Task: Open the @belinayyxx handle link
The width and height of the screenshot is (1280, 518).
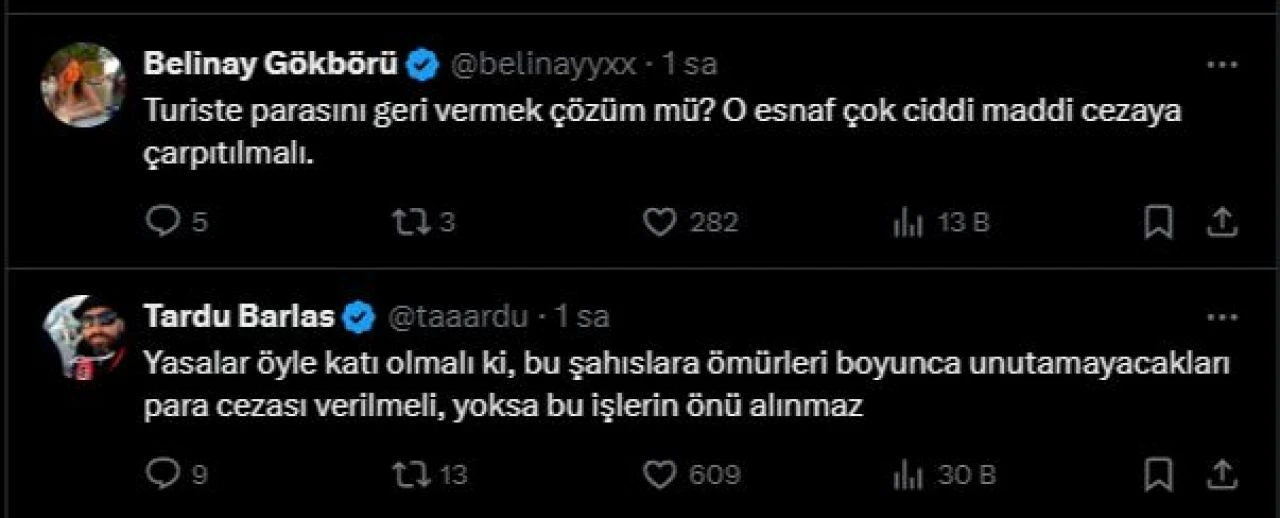Action: (x=544, y=65)
